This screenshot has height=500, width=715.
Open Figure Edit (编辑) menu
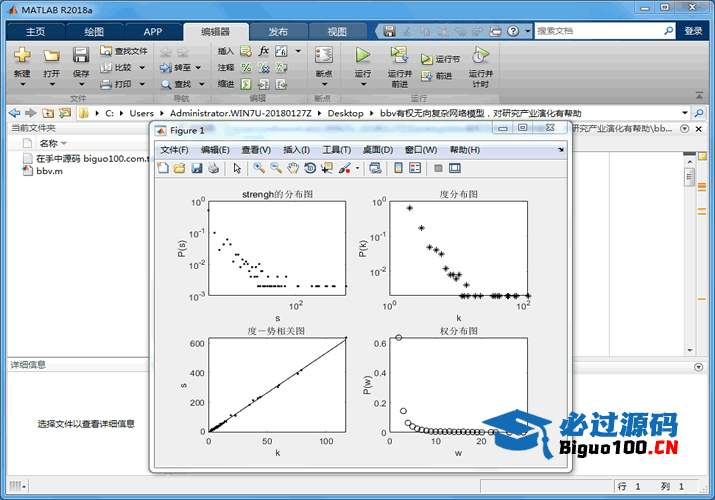(x=215, y=150)
